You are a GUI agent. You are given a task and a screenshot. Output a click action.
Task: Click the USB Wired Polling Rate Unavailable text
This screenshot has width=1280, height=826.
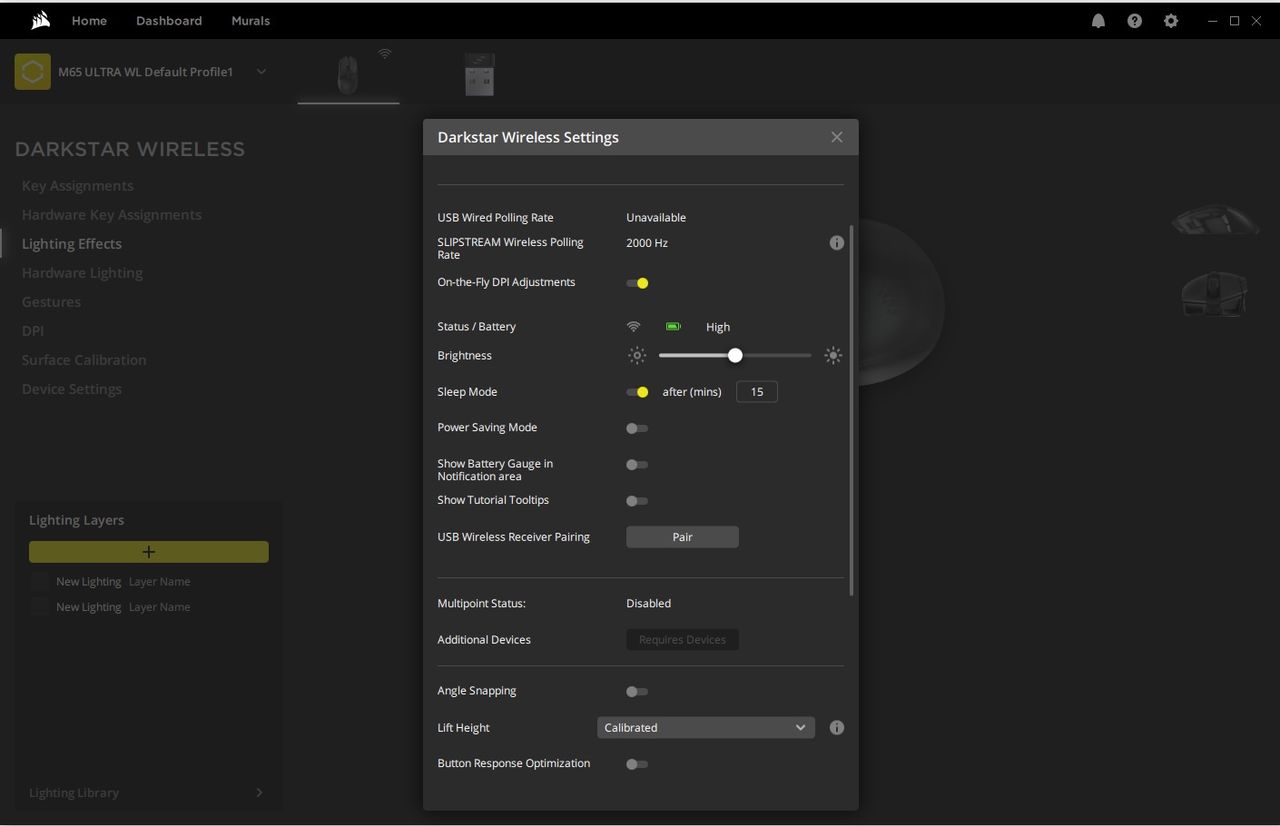tap(656, 218)
